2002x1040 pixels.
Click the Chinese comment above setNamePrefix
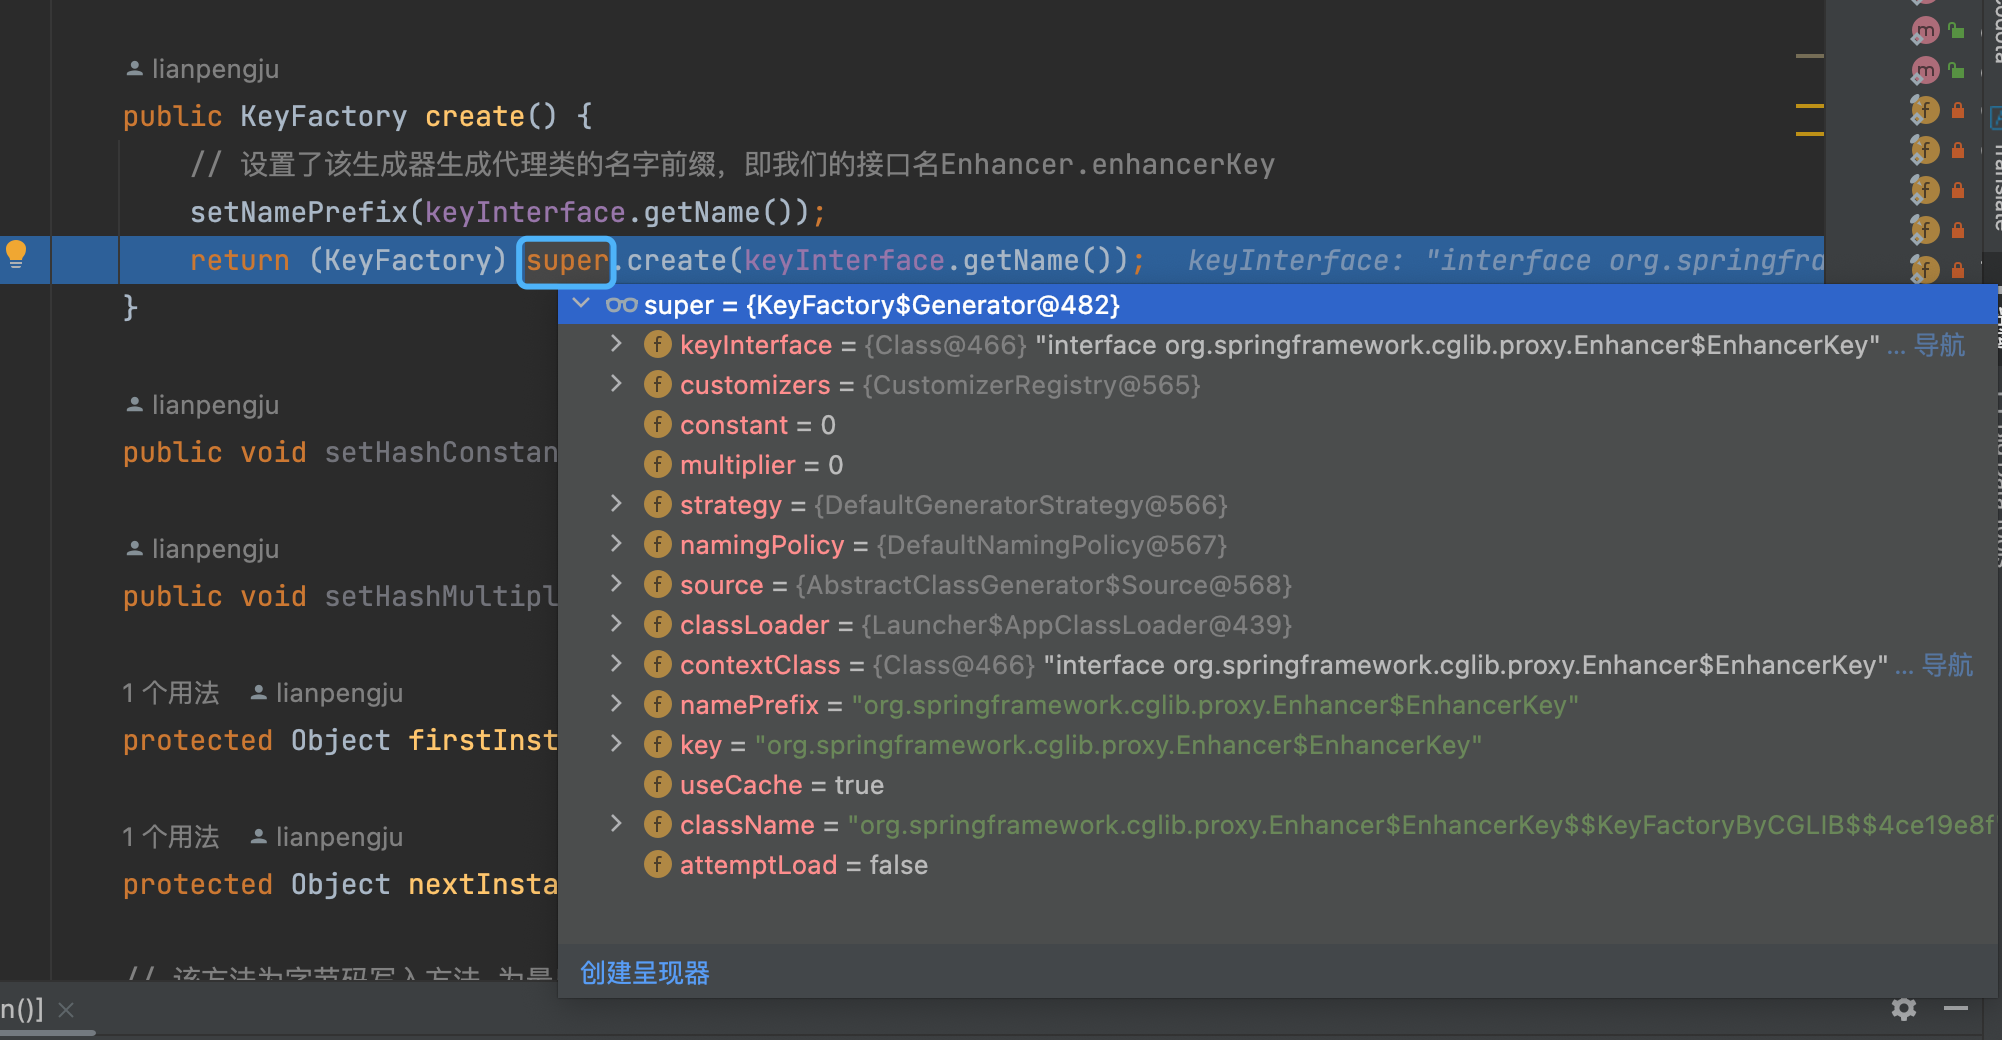tap(732, 164)
